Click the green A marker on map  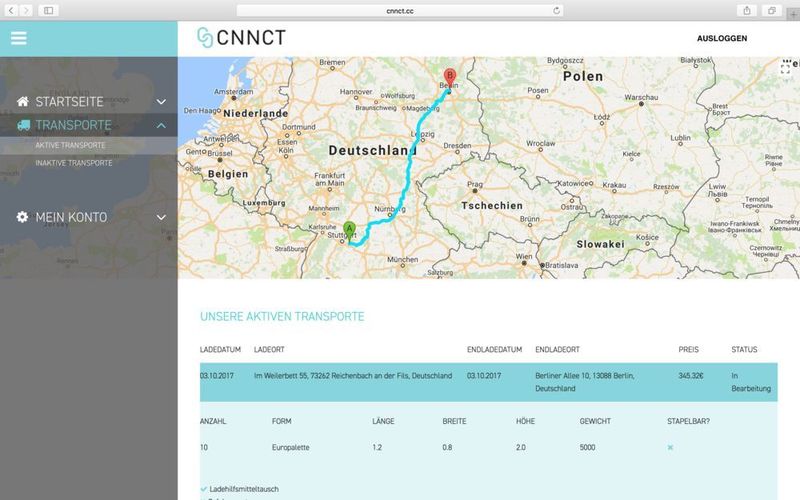tap(349, 231)
